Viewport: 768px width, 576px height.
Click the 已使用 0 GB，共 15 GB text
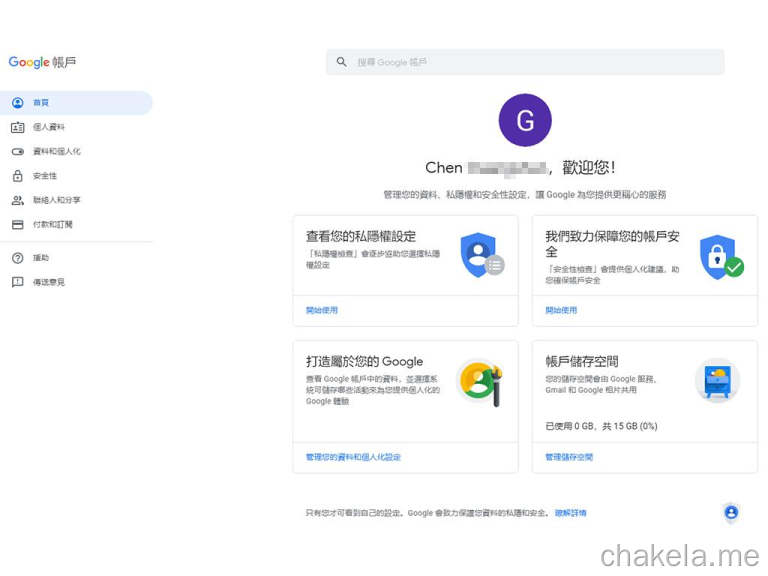(601, 426)
